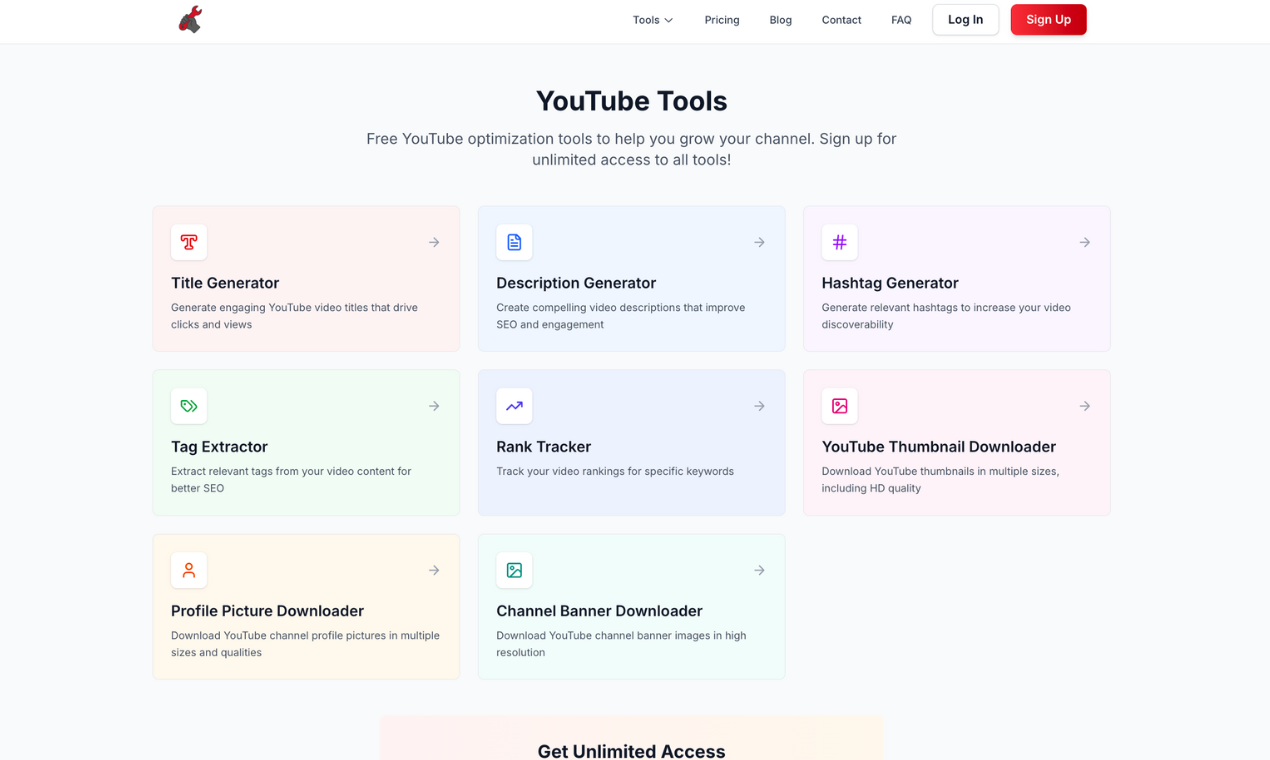Click the arrow on the Tag Extractor card
This screenshot has height=760, width=1270.
coord(434,406)
